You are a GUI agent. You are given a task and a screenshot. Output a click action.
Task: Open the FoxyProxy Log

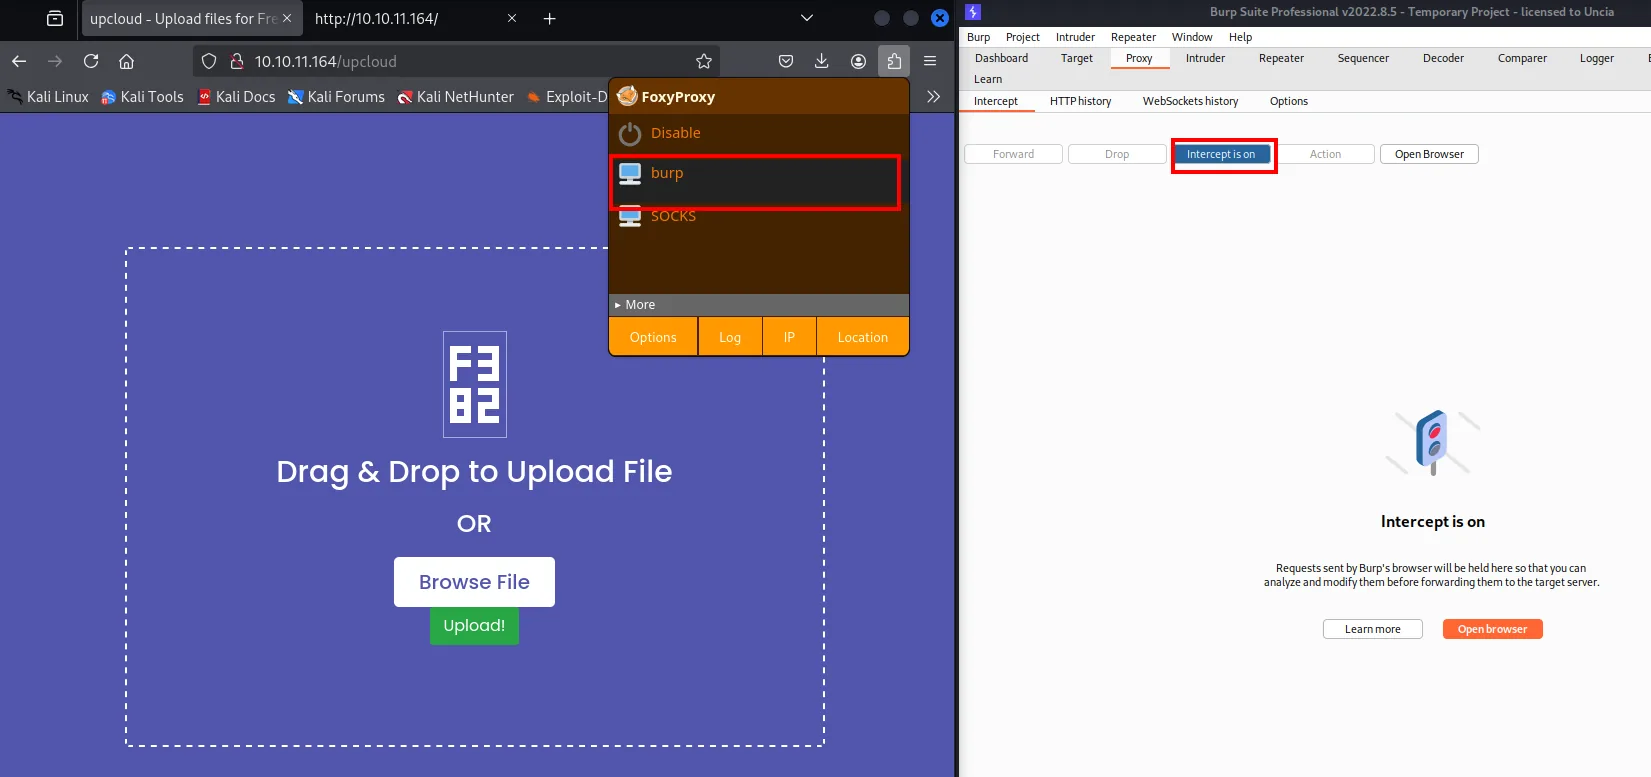tap(730, 337)
